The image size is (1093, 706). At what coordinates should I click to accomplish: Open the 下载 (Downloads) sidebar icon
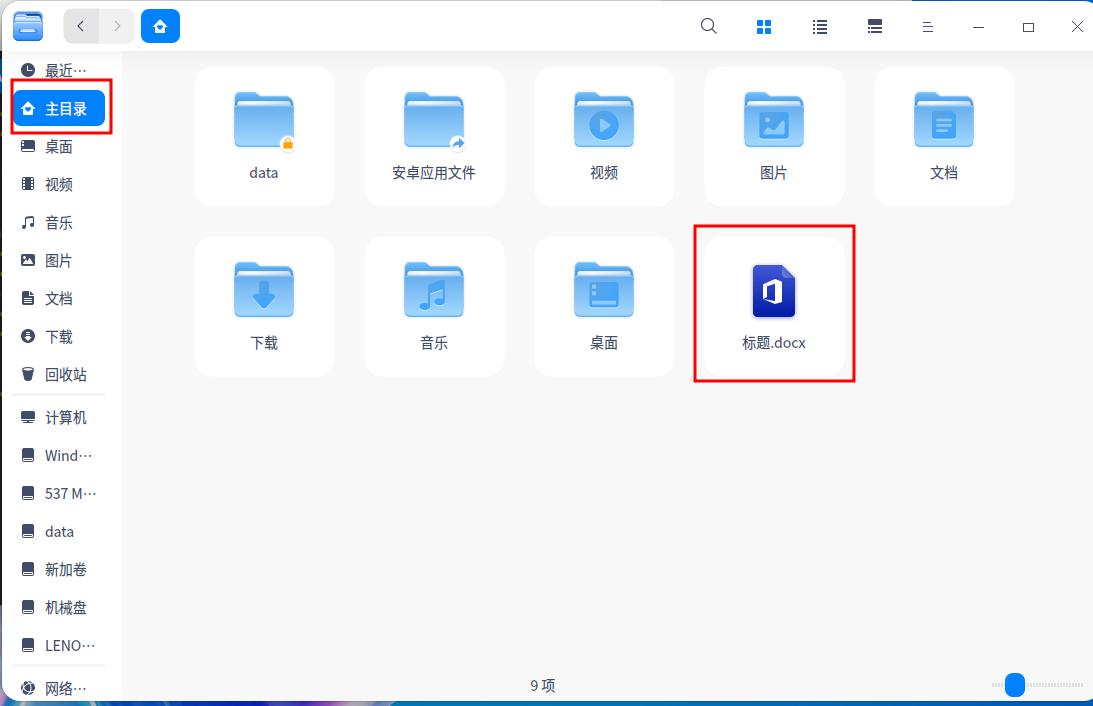point(57,336)
